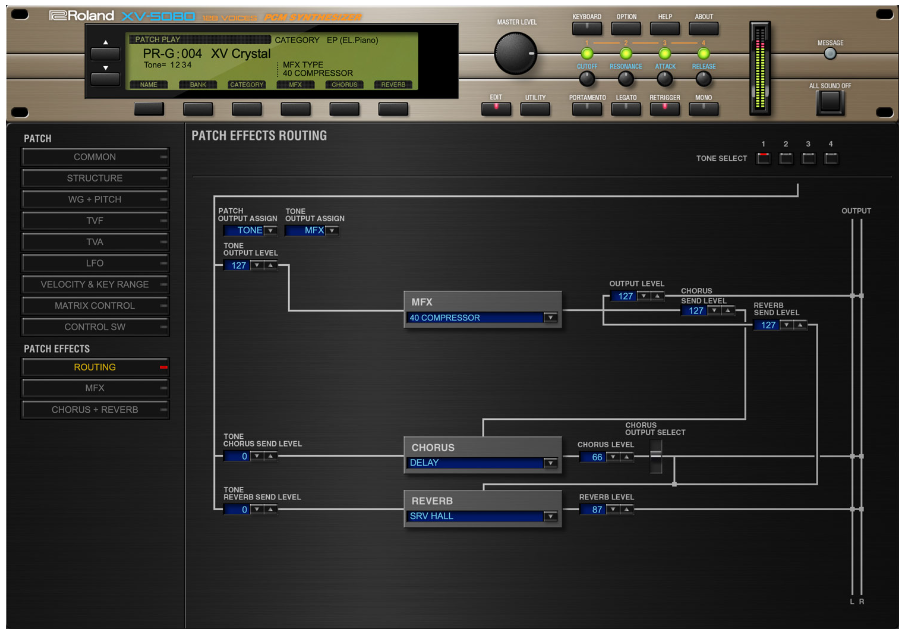
Task: Decrease the Tone Chorus Send Level
Action: pyautogui.click(x=257, y=456)
